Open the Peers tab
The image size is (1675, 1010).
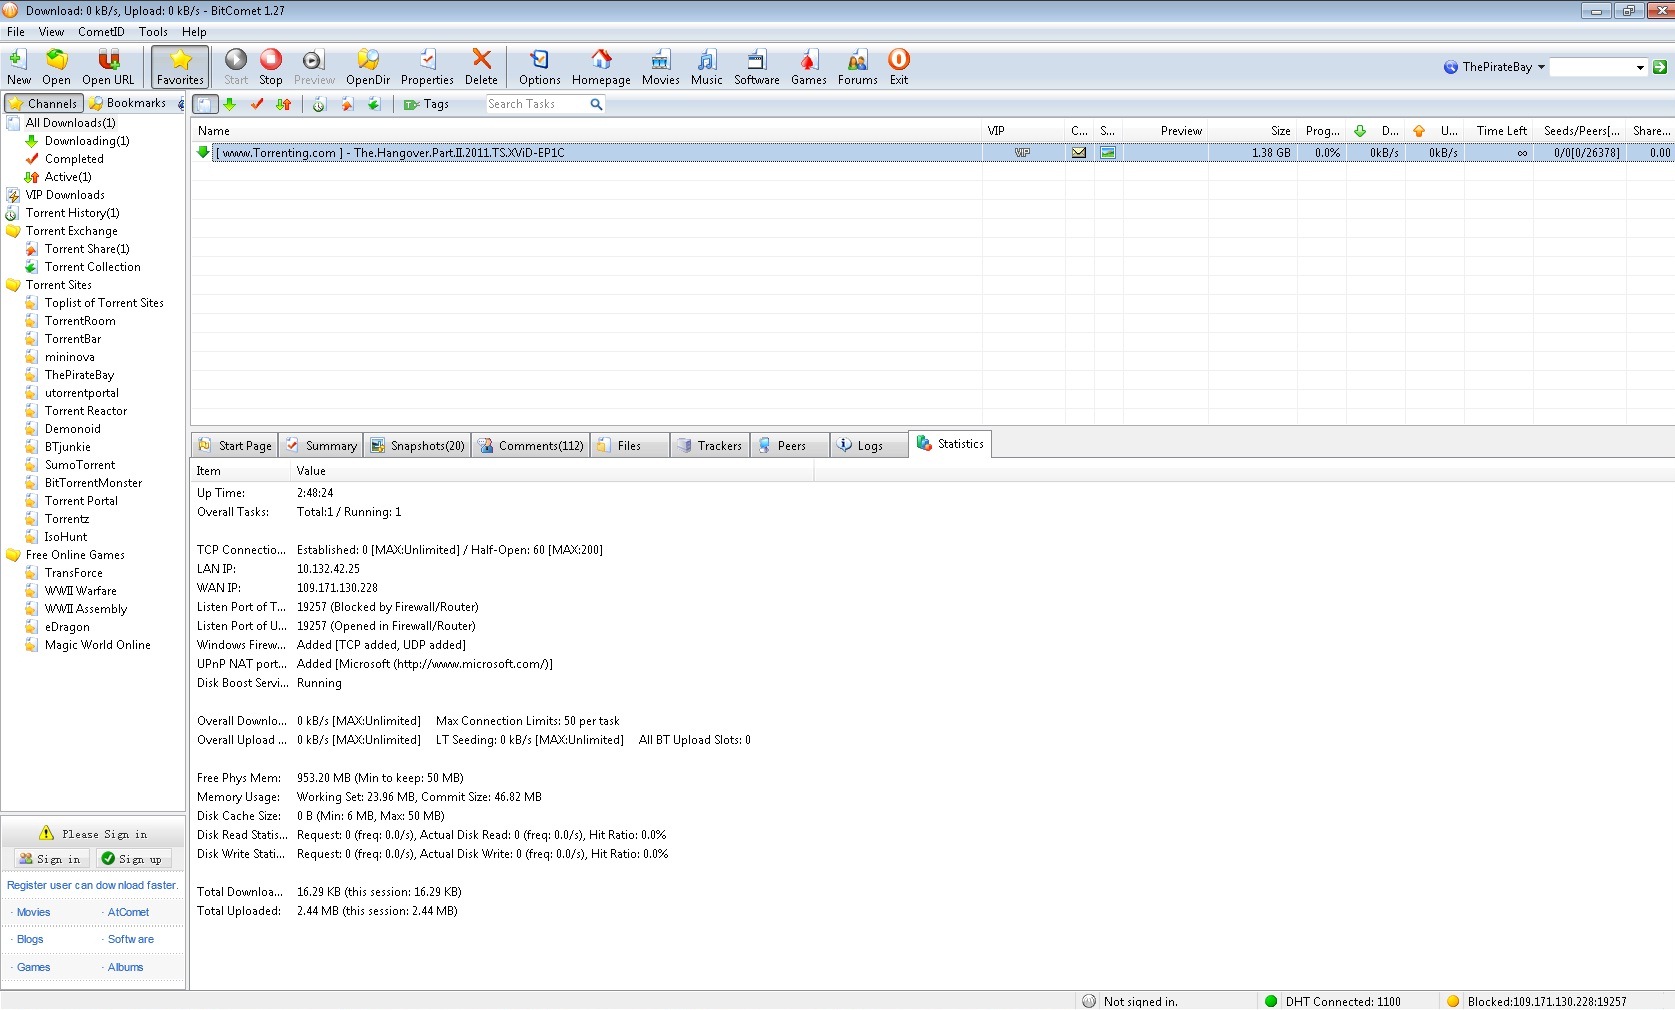click(x=791, y=446)
